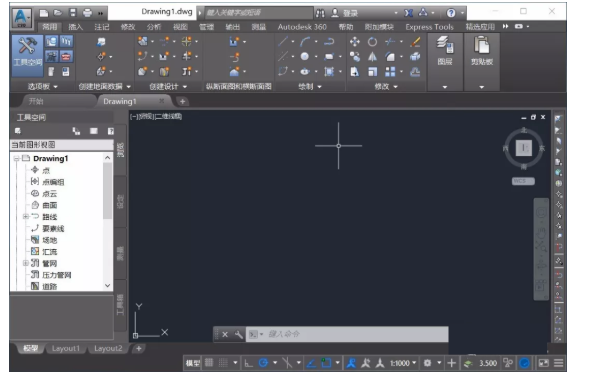
Task: Select the Line draw tool
Action: 283,41
